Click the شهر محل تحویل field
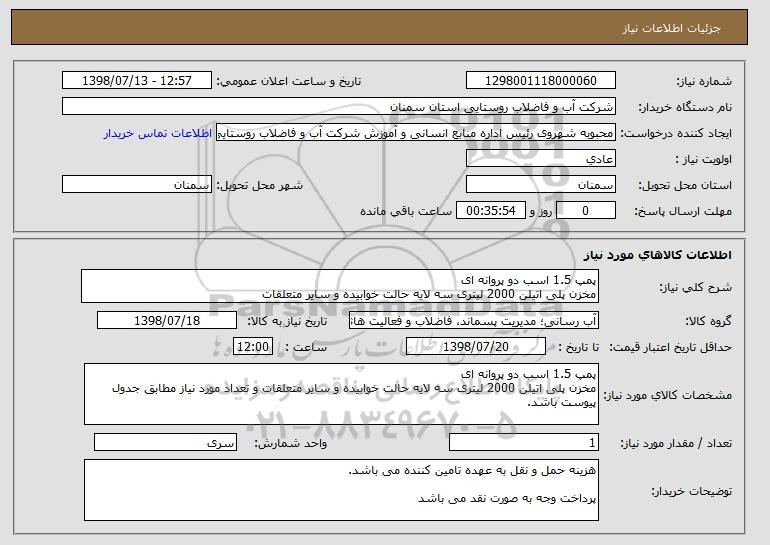 [x=137, y=185]
